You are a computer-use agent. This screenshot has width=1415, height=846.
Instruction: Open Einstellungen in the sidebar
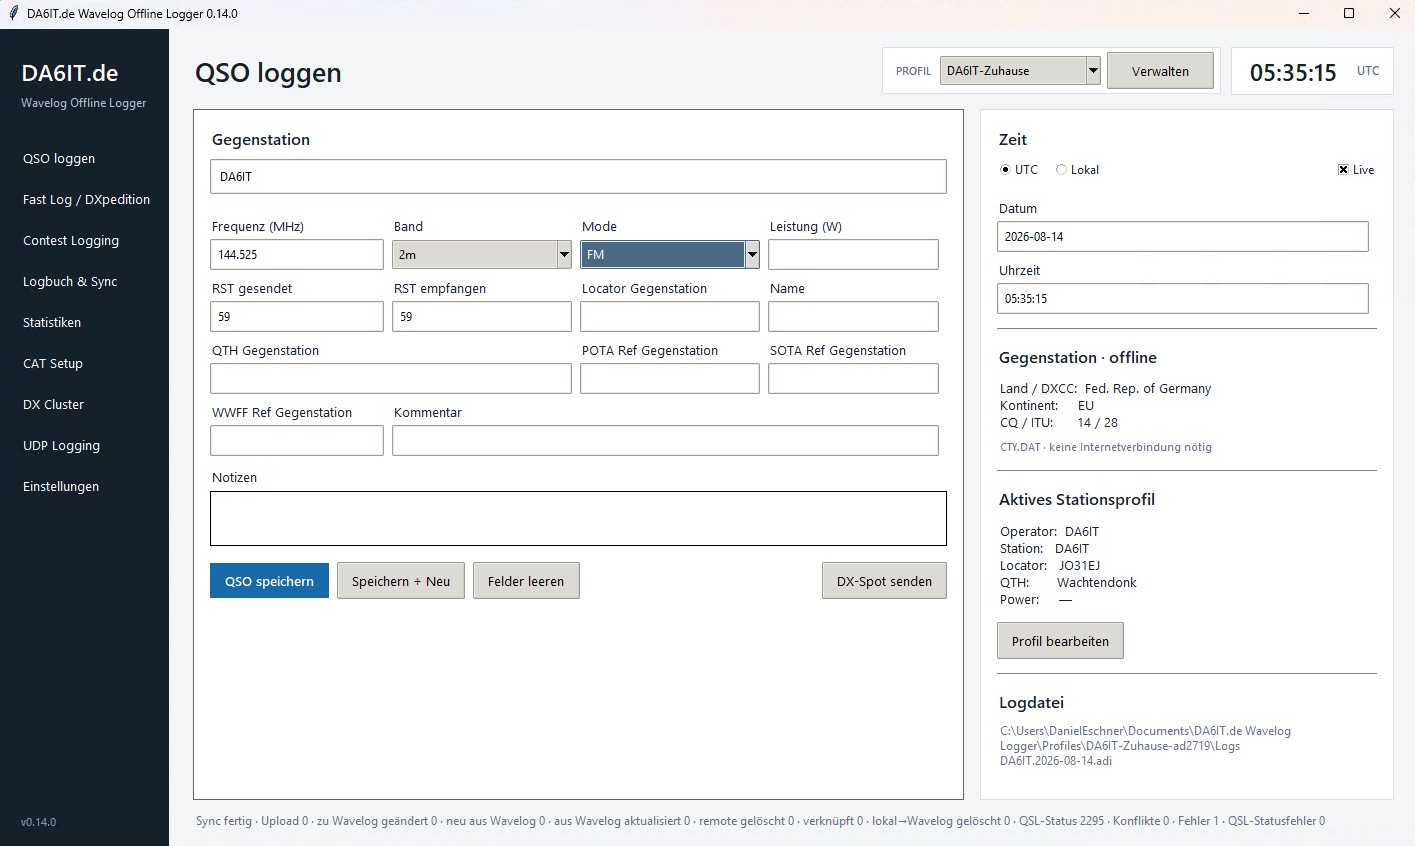click(x=61, y=486)
